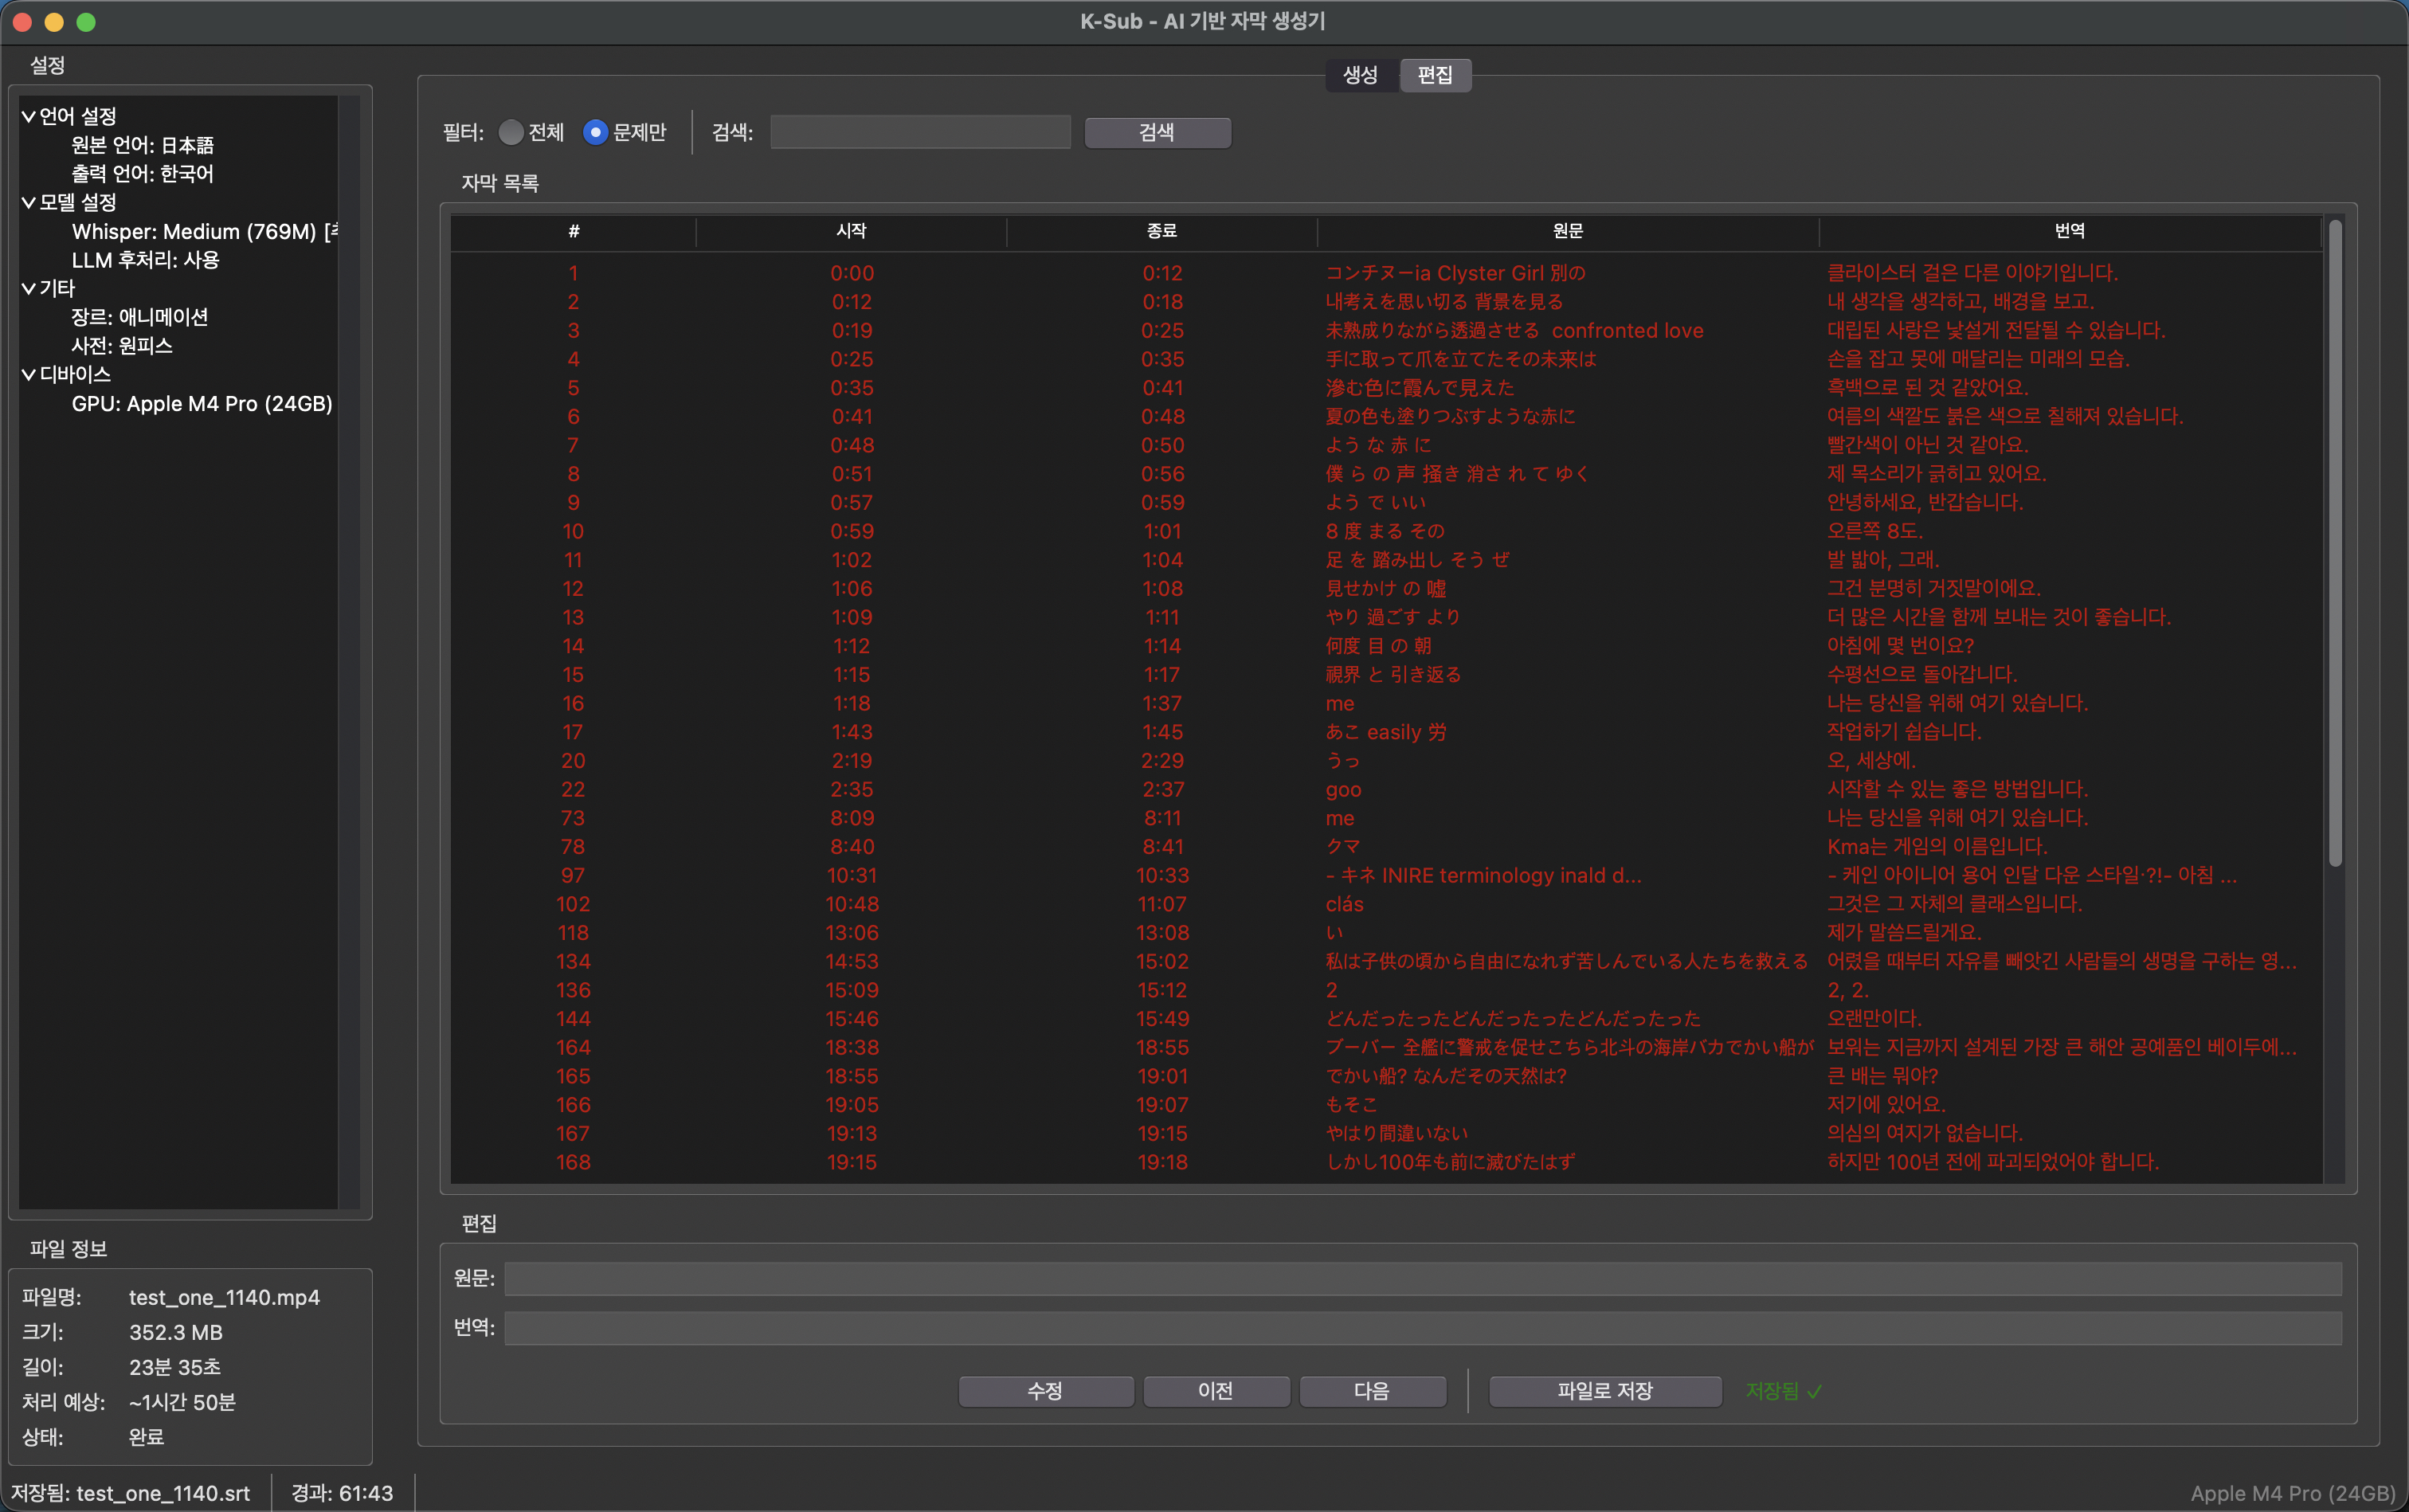Collapse the 모델 설정 tree section

(x=28, y=203)
